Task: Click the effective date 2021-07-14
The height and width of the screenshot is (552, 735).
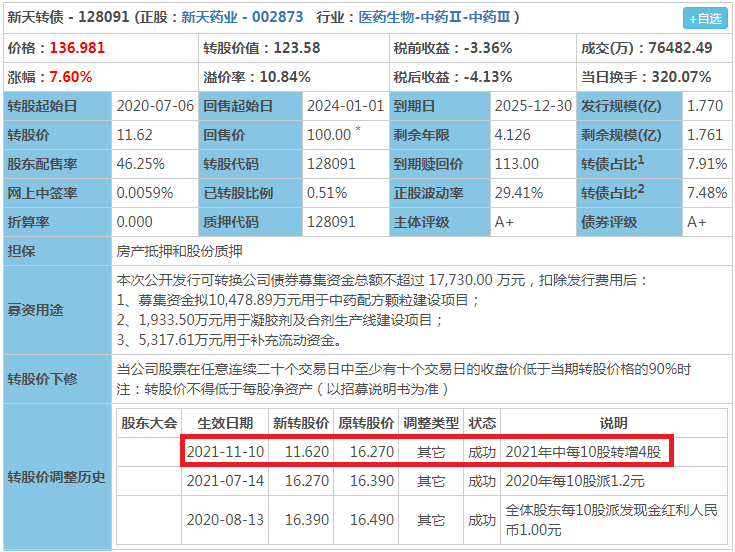Action: tap(225, 481)
